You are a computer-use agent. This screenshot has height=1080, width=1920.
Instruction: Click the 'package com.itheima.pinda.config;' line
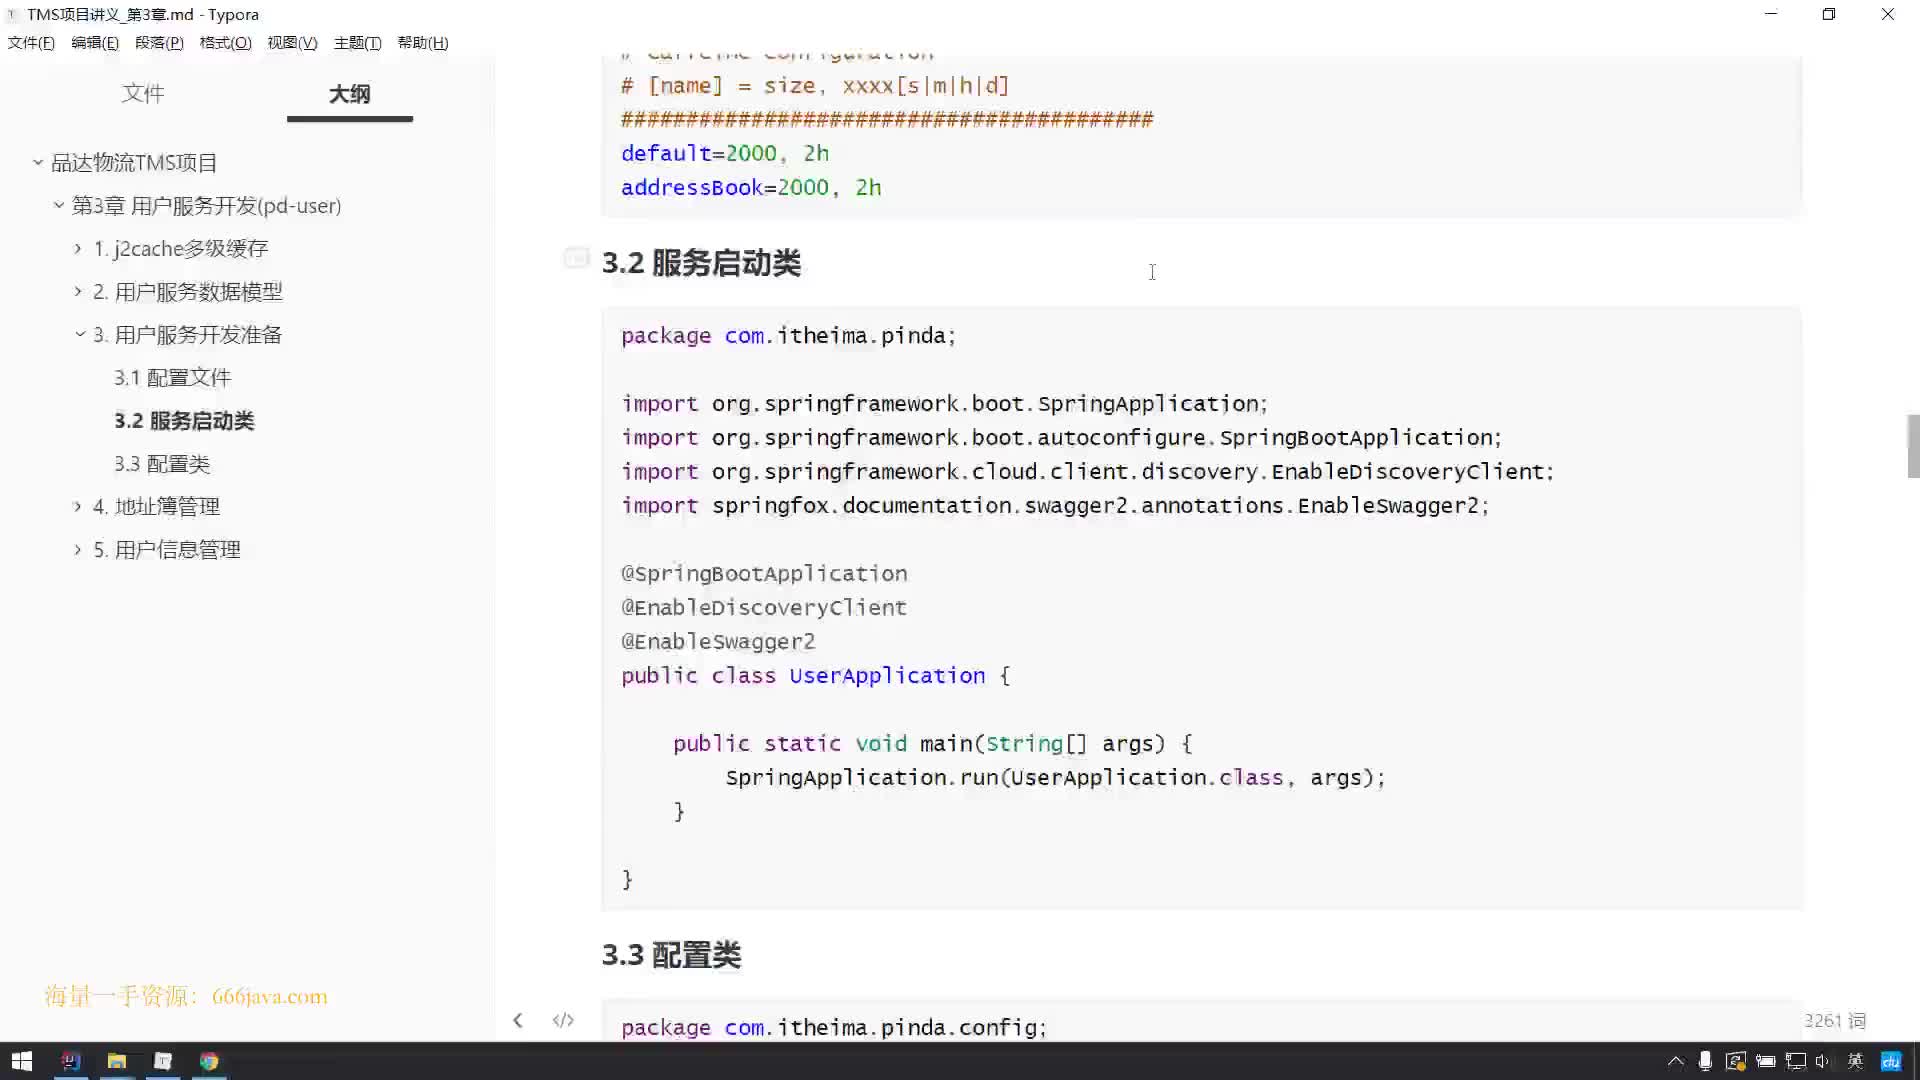pyautogui.click(x=834, y=1027)
